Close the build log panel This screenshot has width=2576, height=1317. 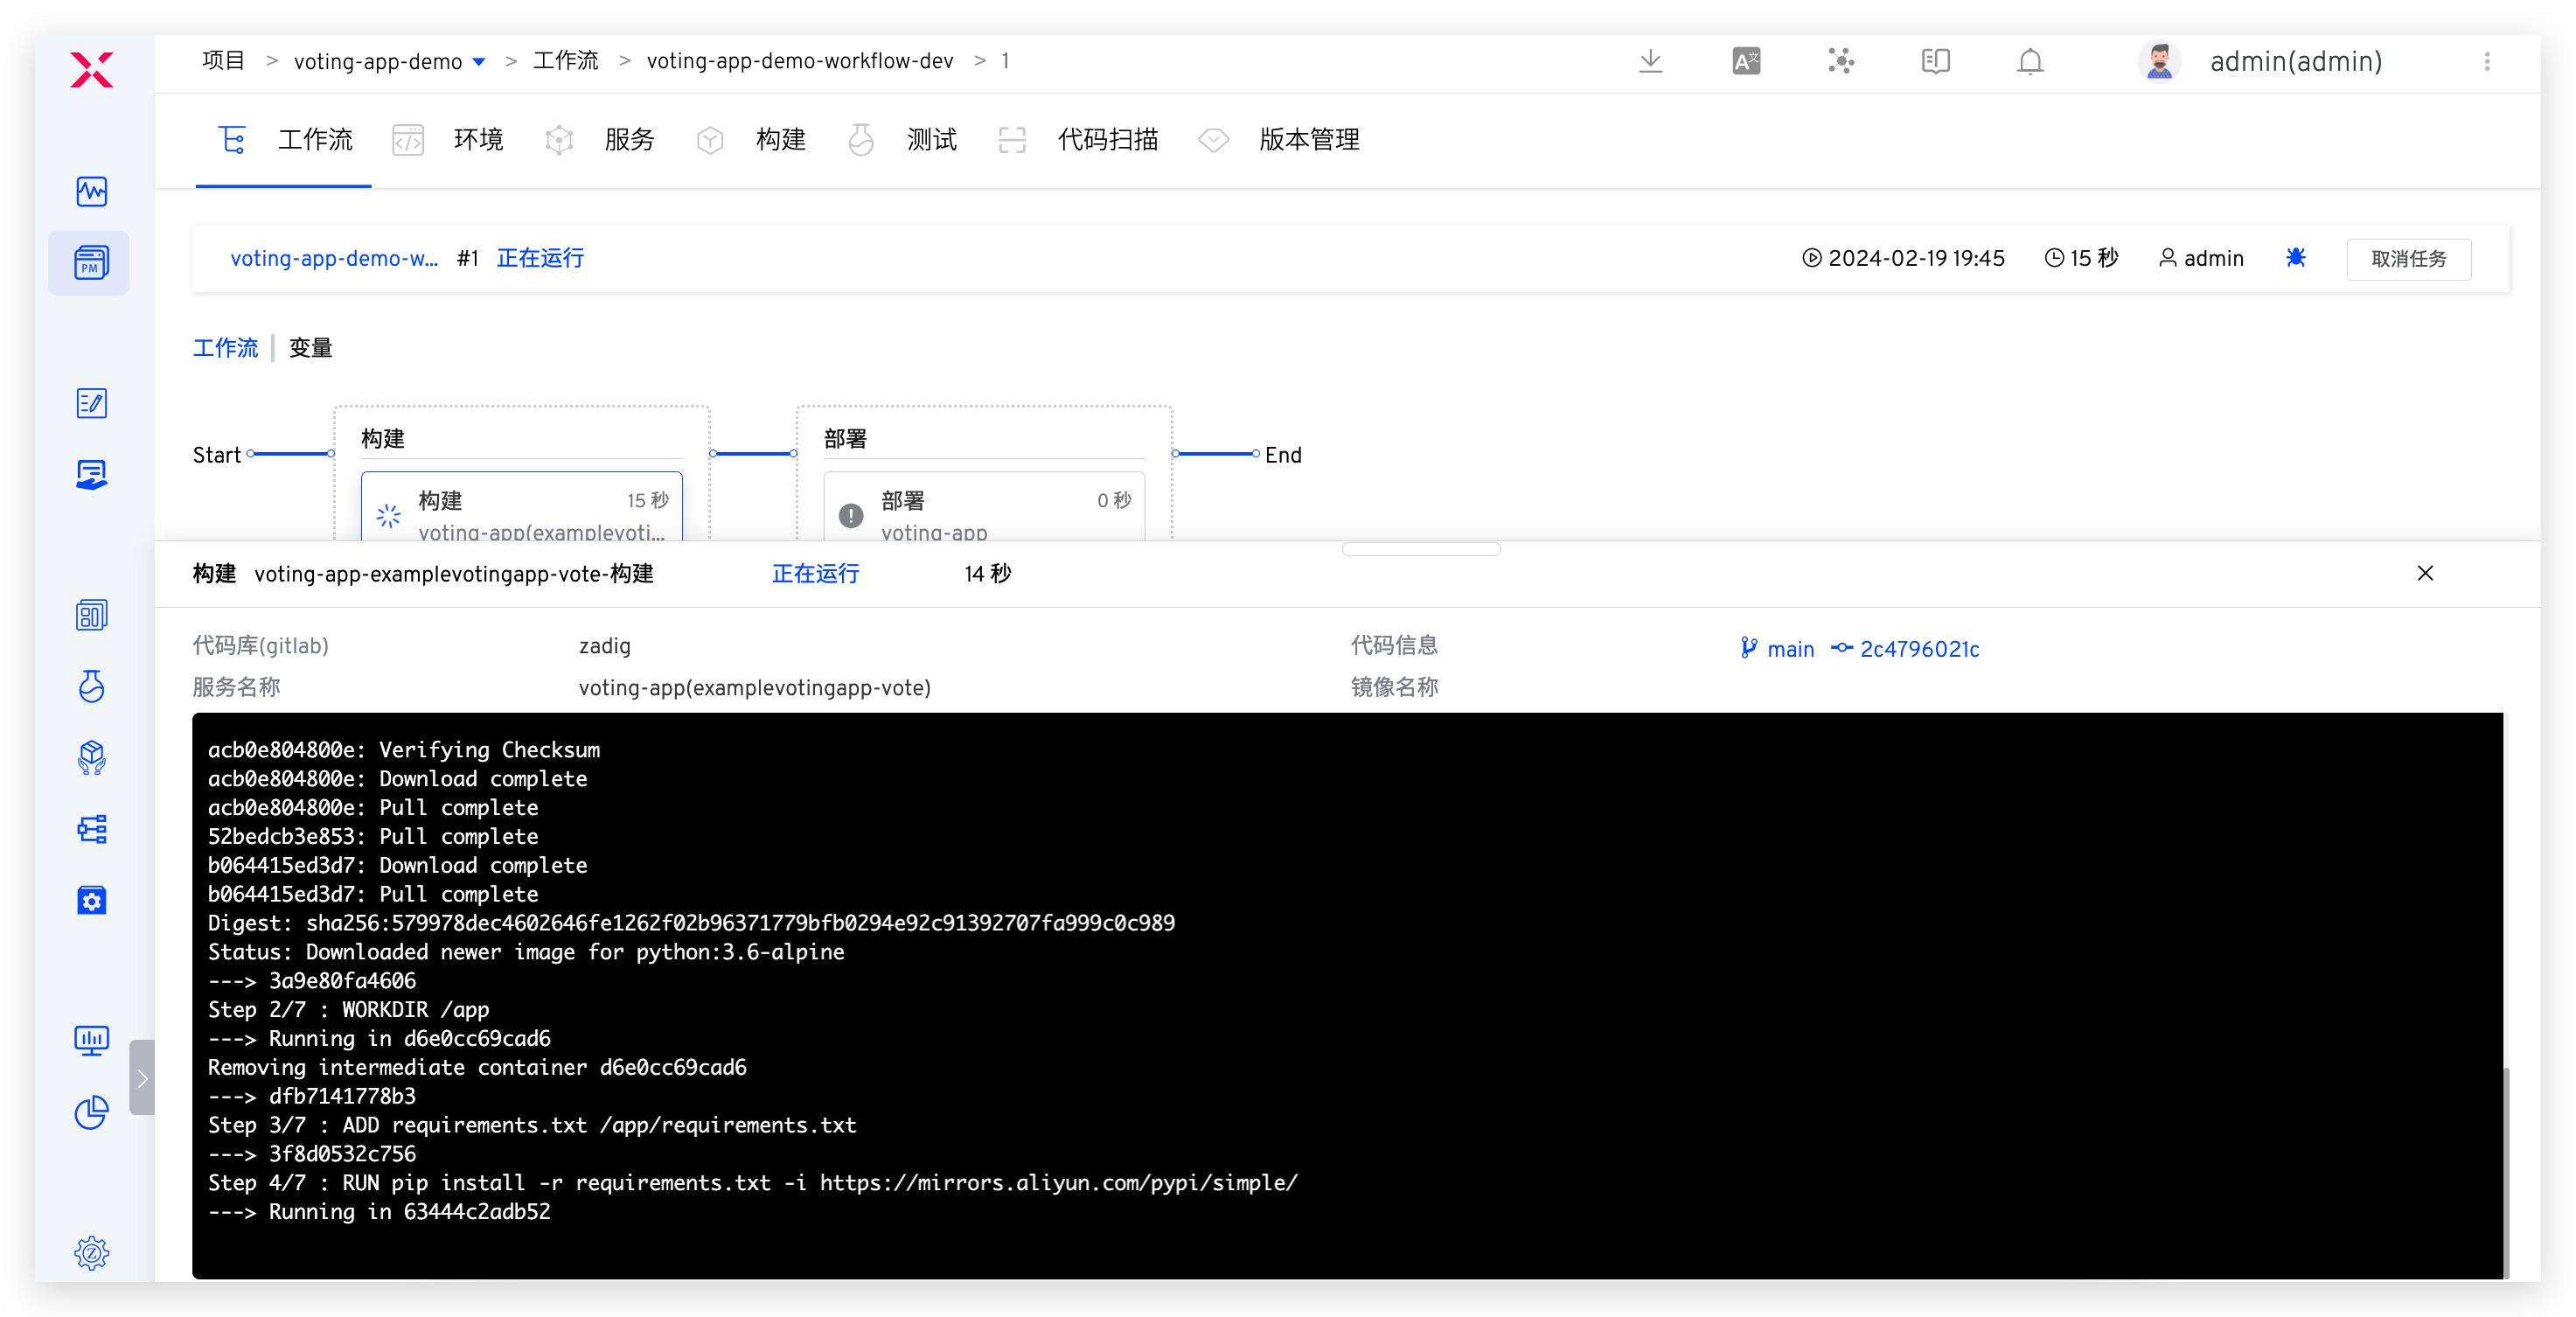[x=2426, y=573]
